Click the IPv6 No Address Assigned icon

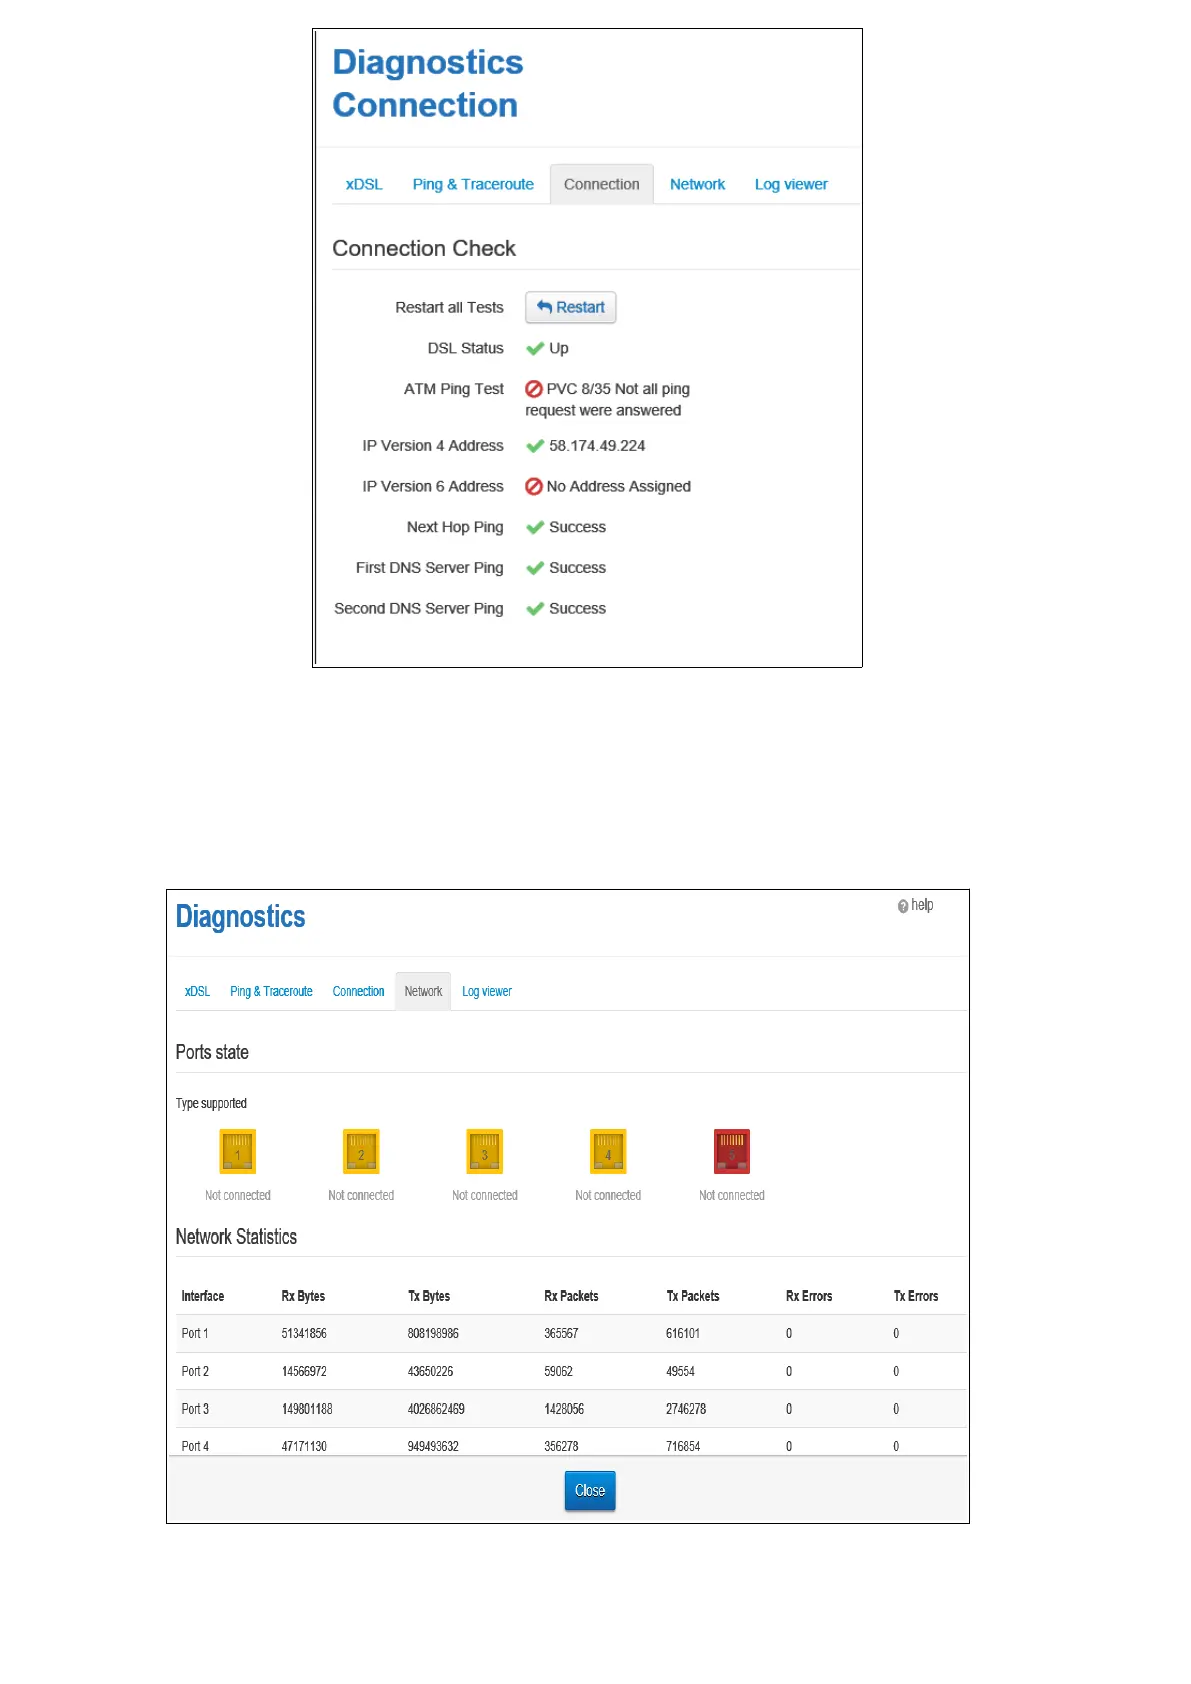point(534,487)
